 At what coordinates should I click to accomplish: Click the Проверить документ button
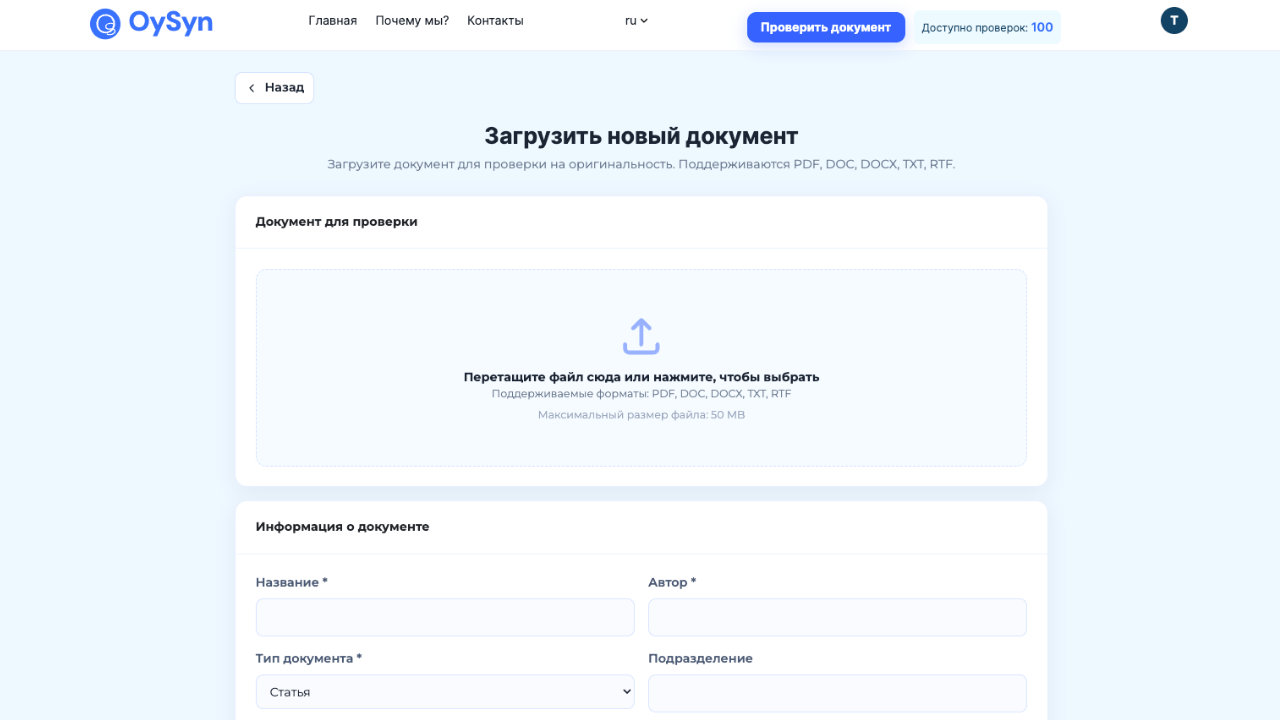click(825, 27)
